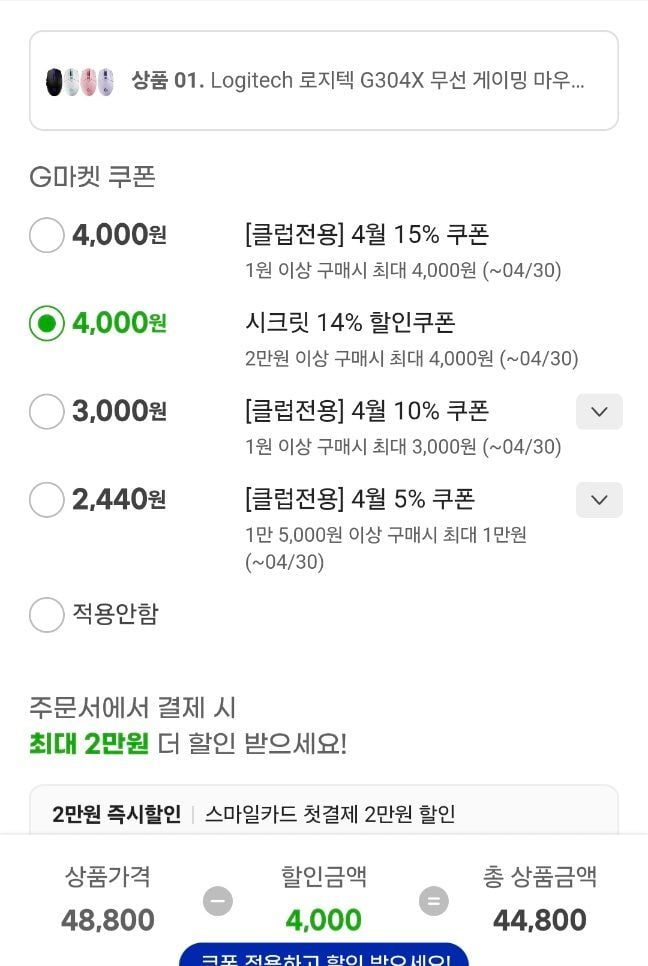This screenshot has width=648, height=966.
Task: Click the green 할인금액 4,000 amount
Action: pyautogui.click(x=324, y=920)
